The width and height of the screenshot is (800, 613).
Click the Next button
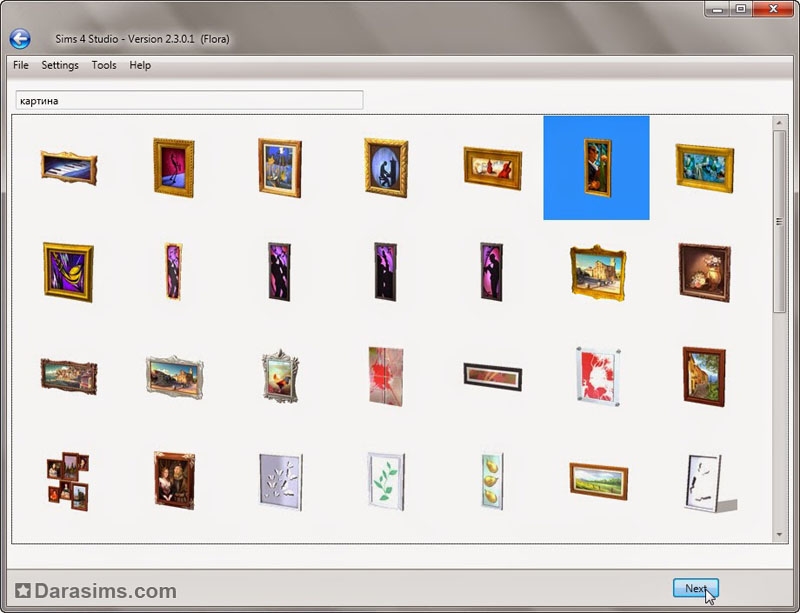coord(695,588)
